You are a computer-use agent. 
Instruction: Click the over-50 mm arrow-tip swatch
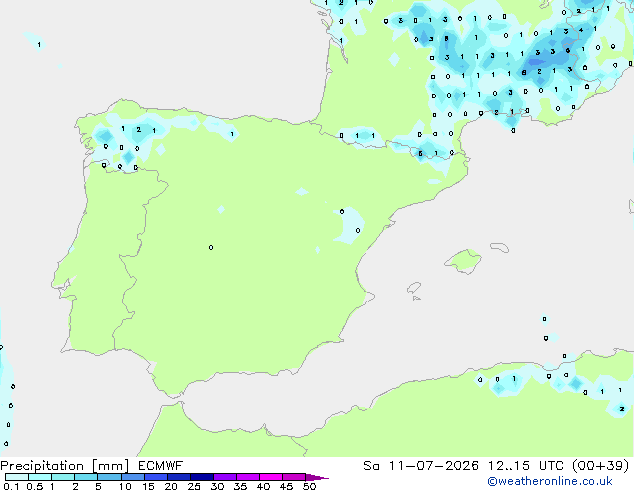(317, 477)
